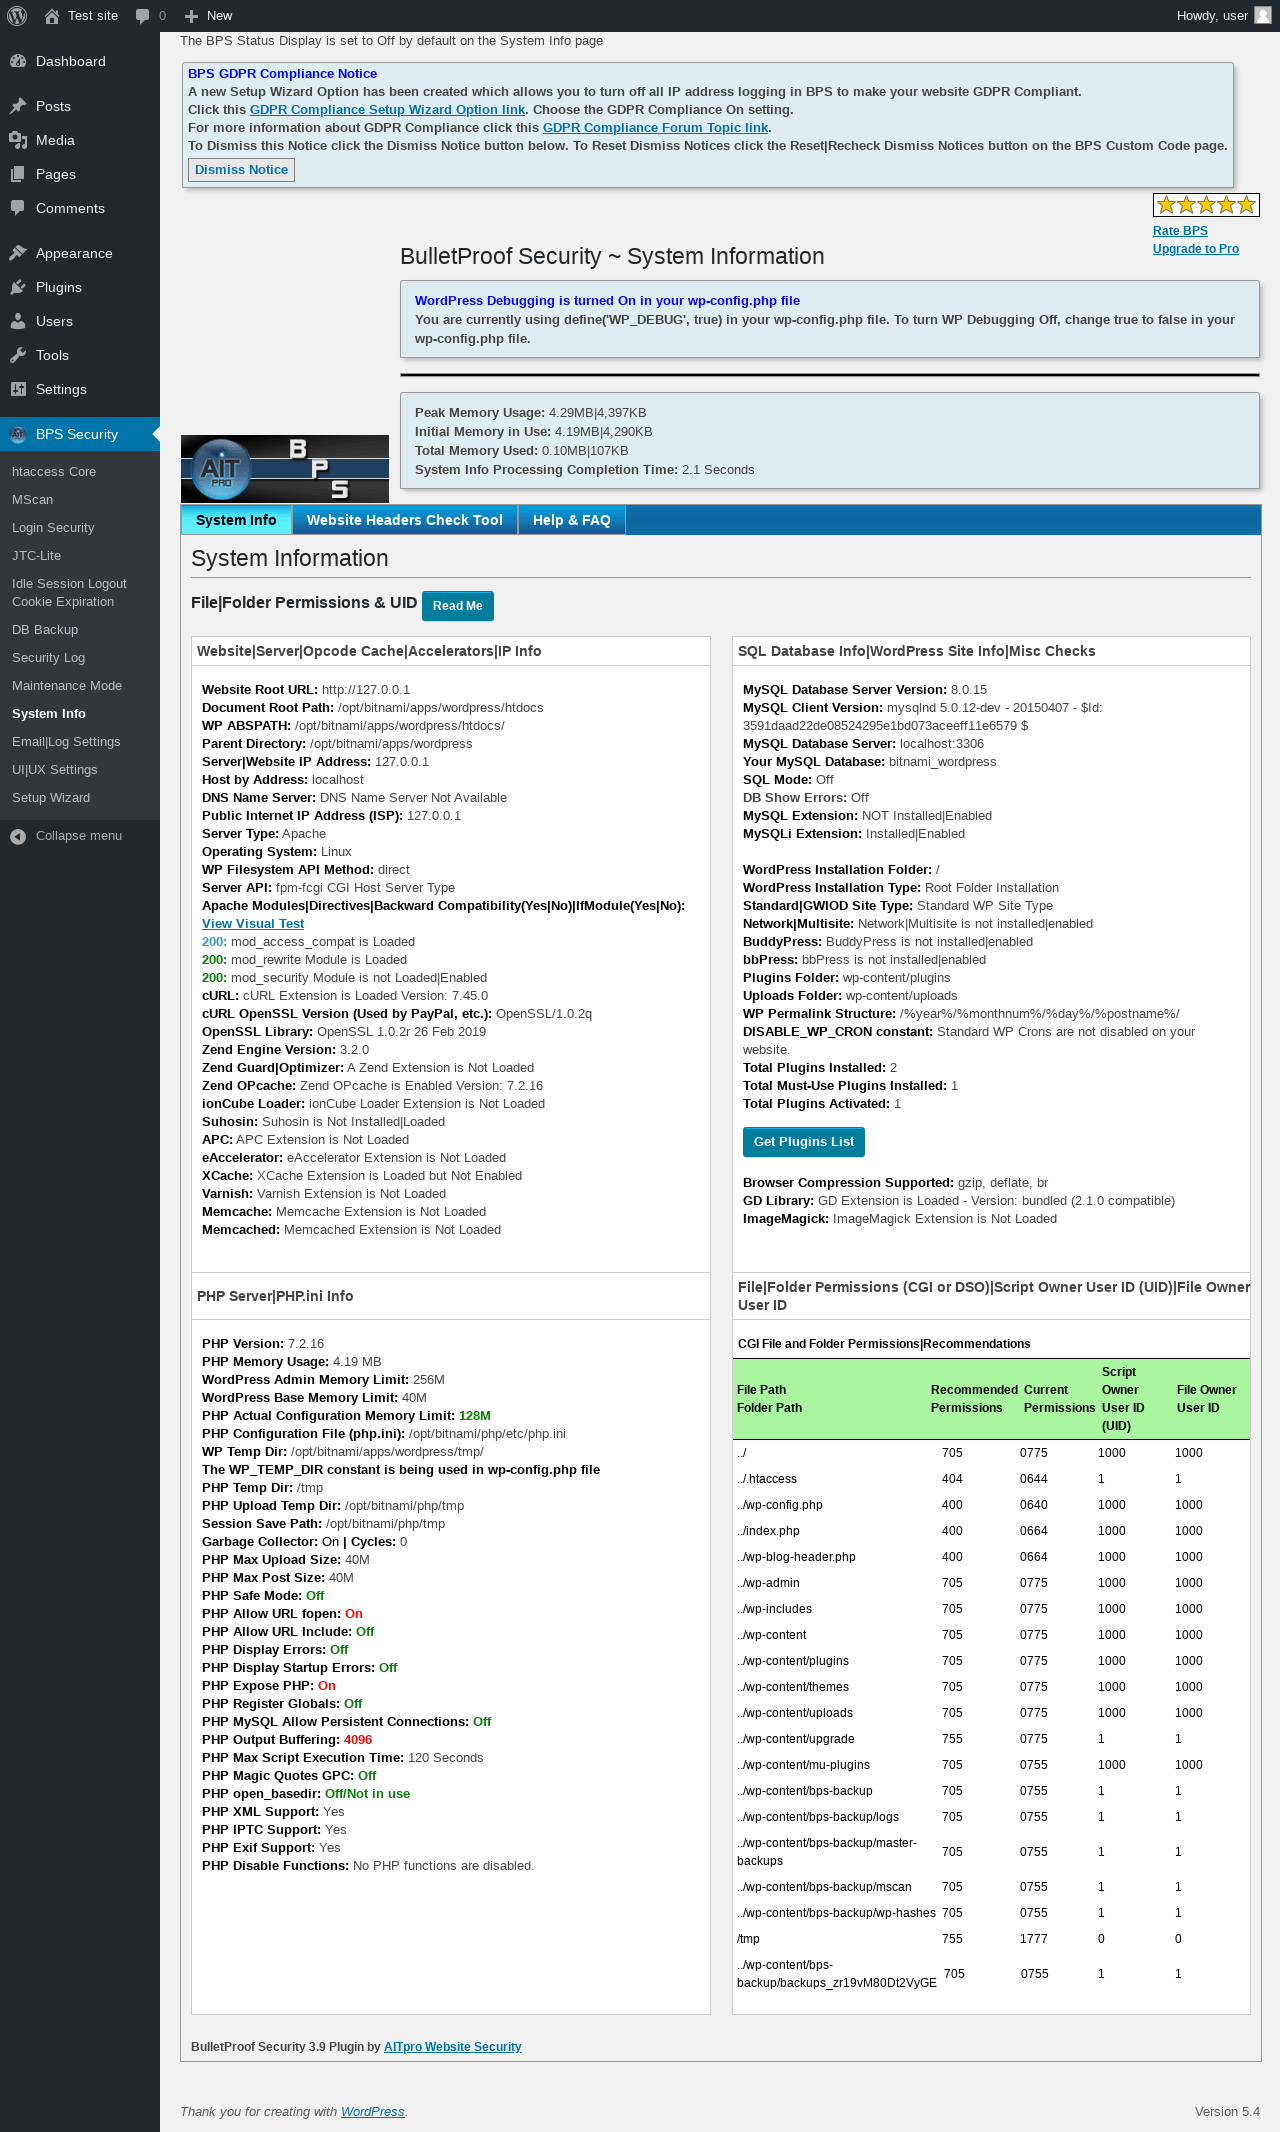The width and height of the screenshot is (1280, 2132).
Task: Open Idle Session Logout Cookie Expiration item
Action: point(70,593)
